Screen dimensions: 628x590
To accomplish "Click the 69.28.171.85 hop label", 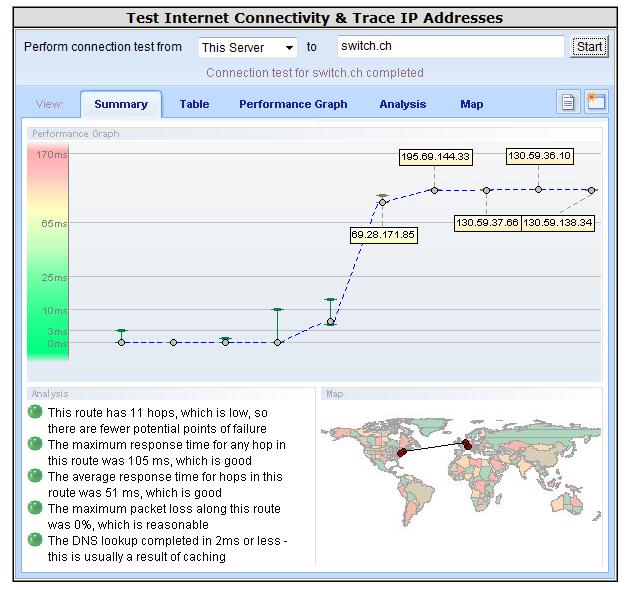I will (383, 235).
